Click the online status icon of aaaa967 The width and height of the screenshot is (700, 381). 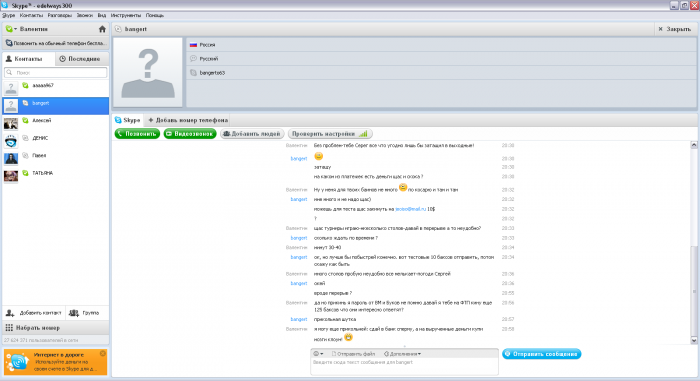pos(25,85)
